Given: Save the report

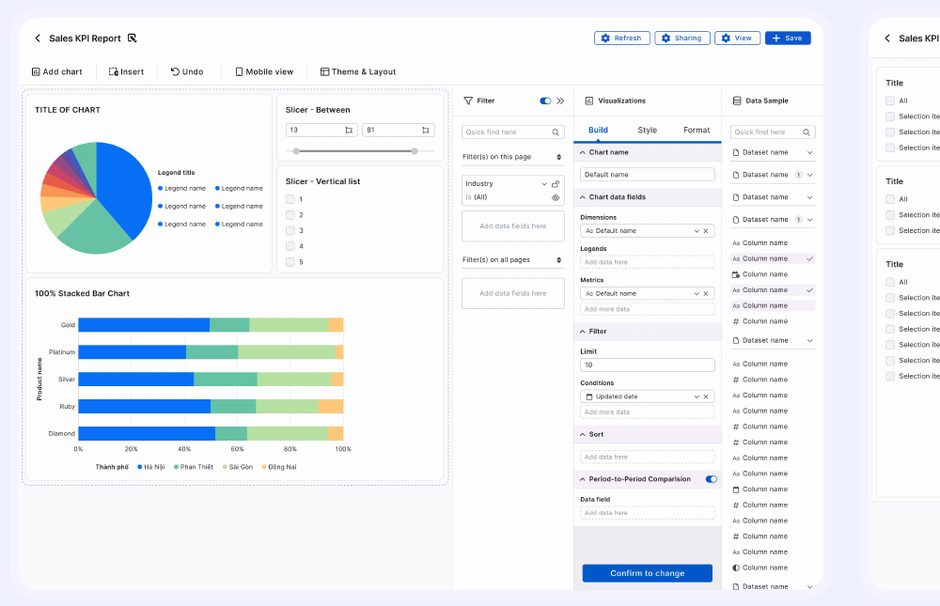Looking at the screenshot, I should (788, 38).
